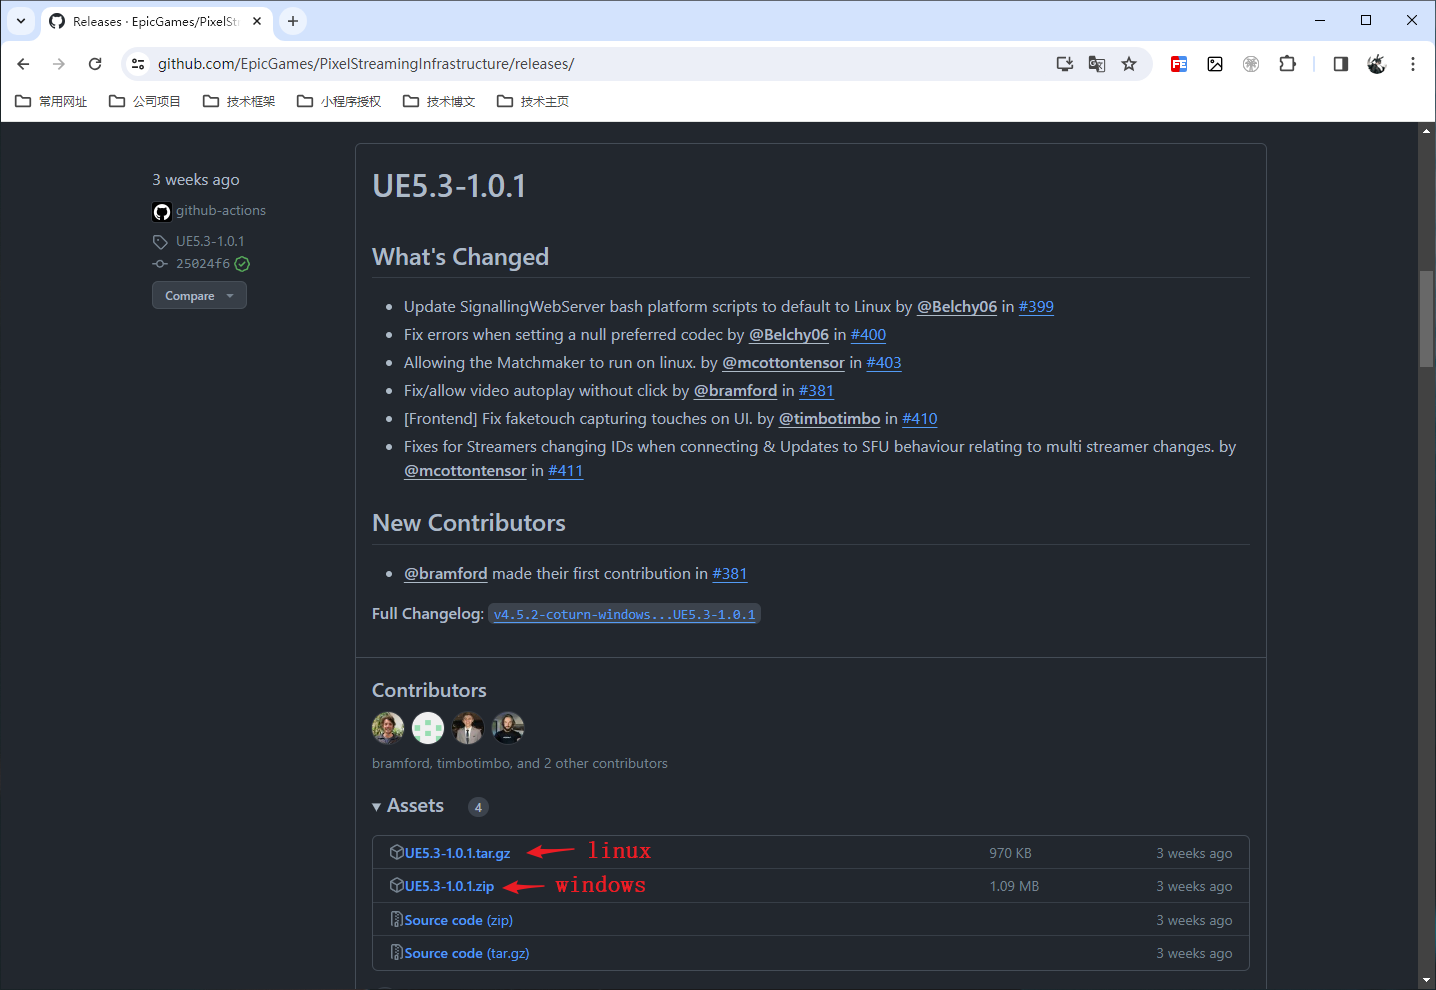Open the extensions puzzle-piece icon
This screenshot has height=990, width=1436.
1287,63
